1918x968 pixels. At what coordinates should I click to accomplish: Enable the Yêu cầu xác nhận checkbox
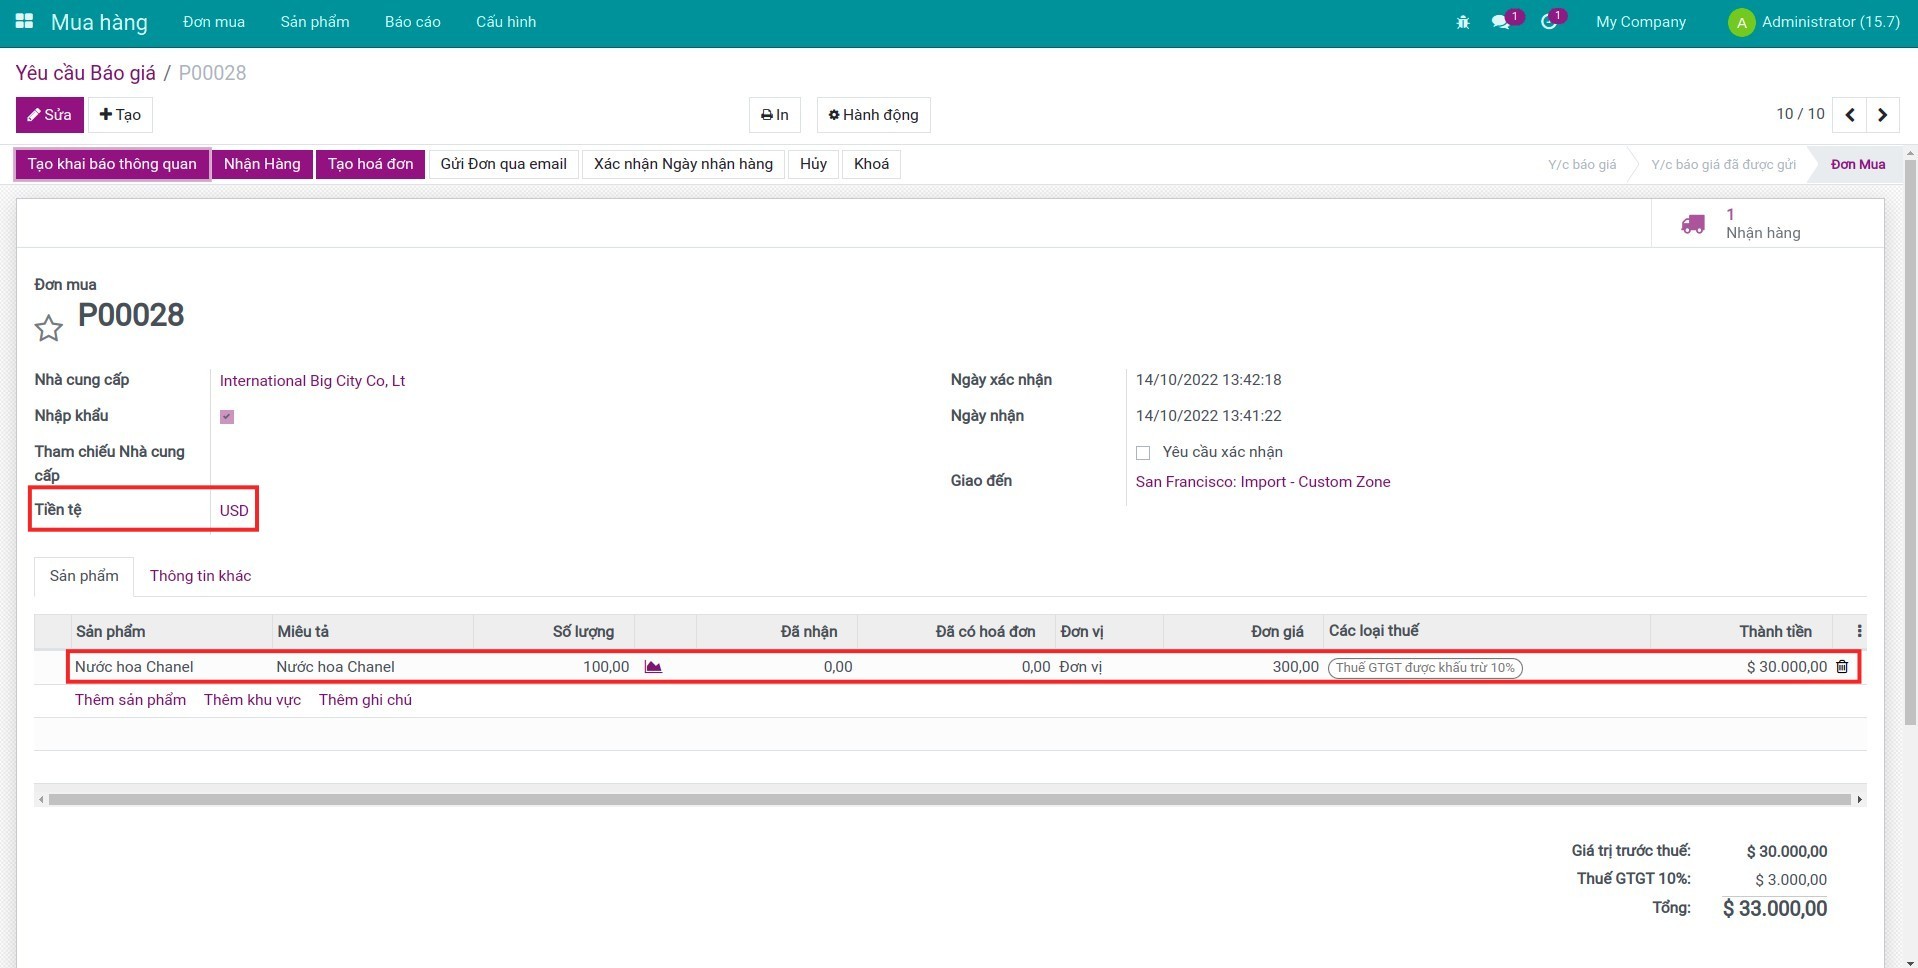[x=1143, y=453]
